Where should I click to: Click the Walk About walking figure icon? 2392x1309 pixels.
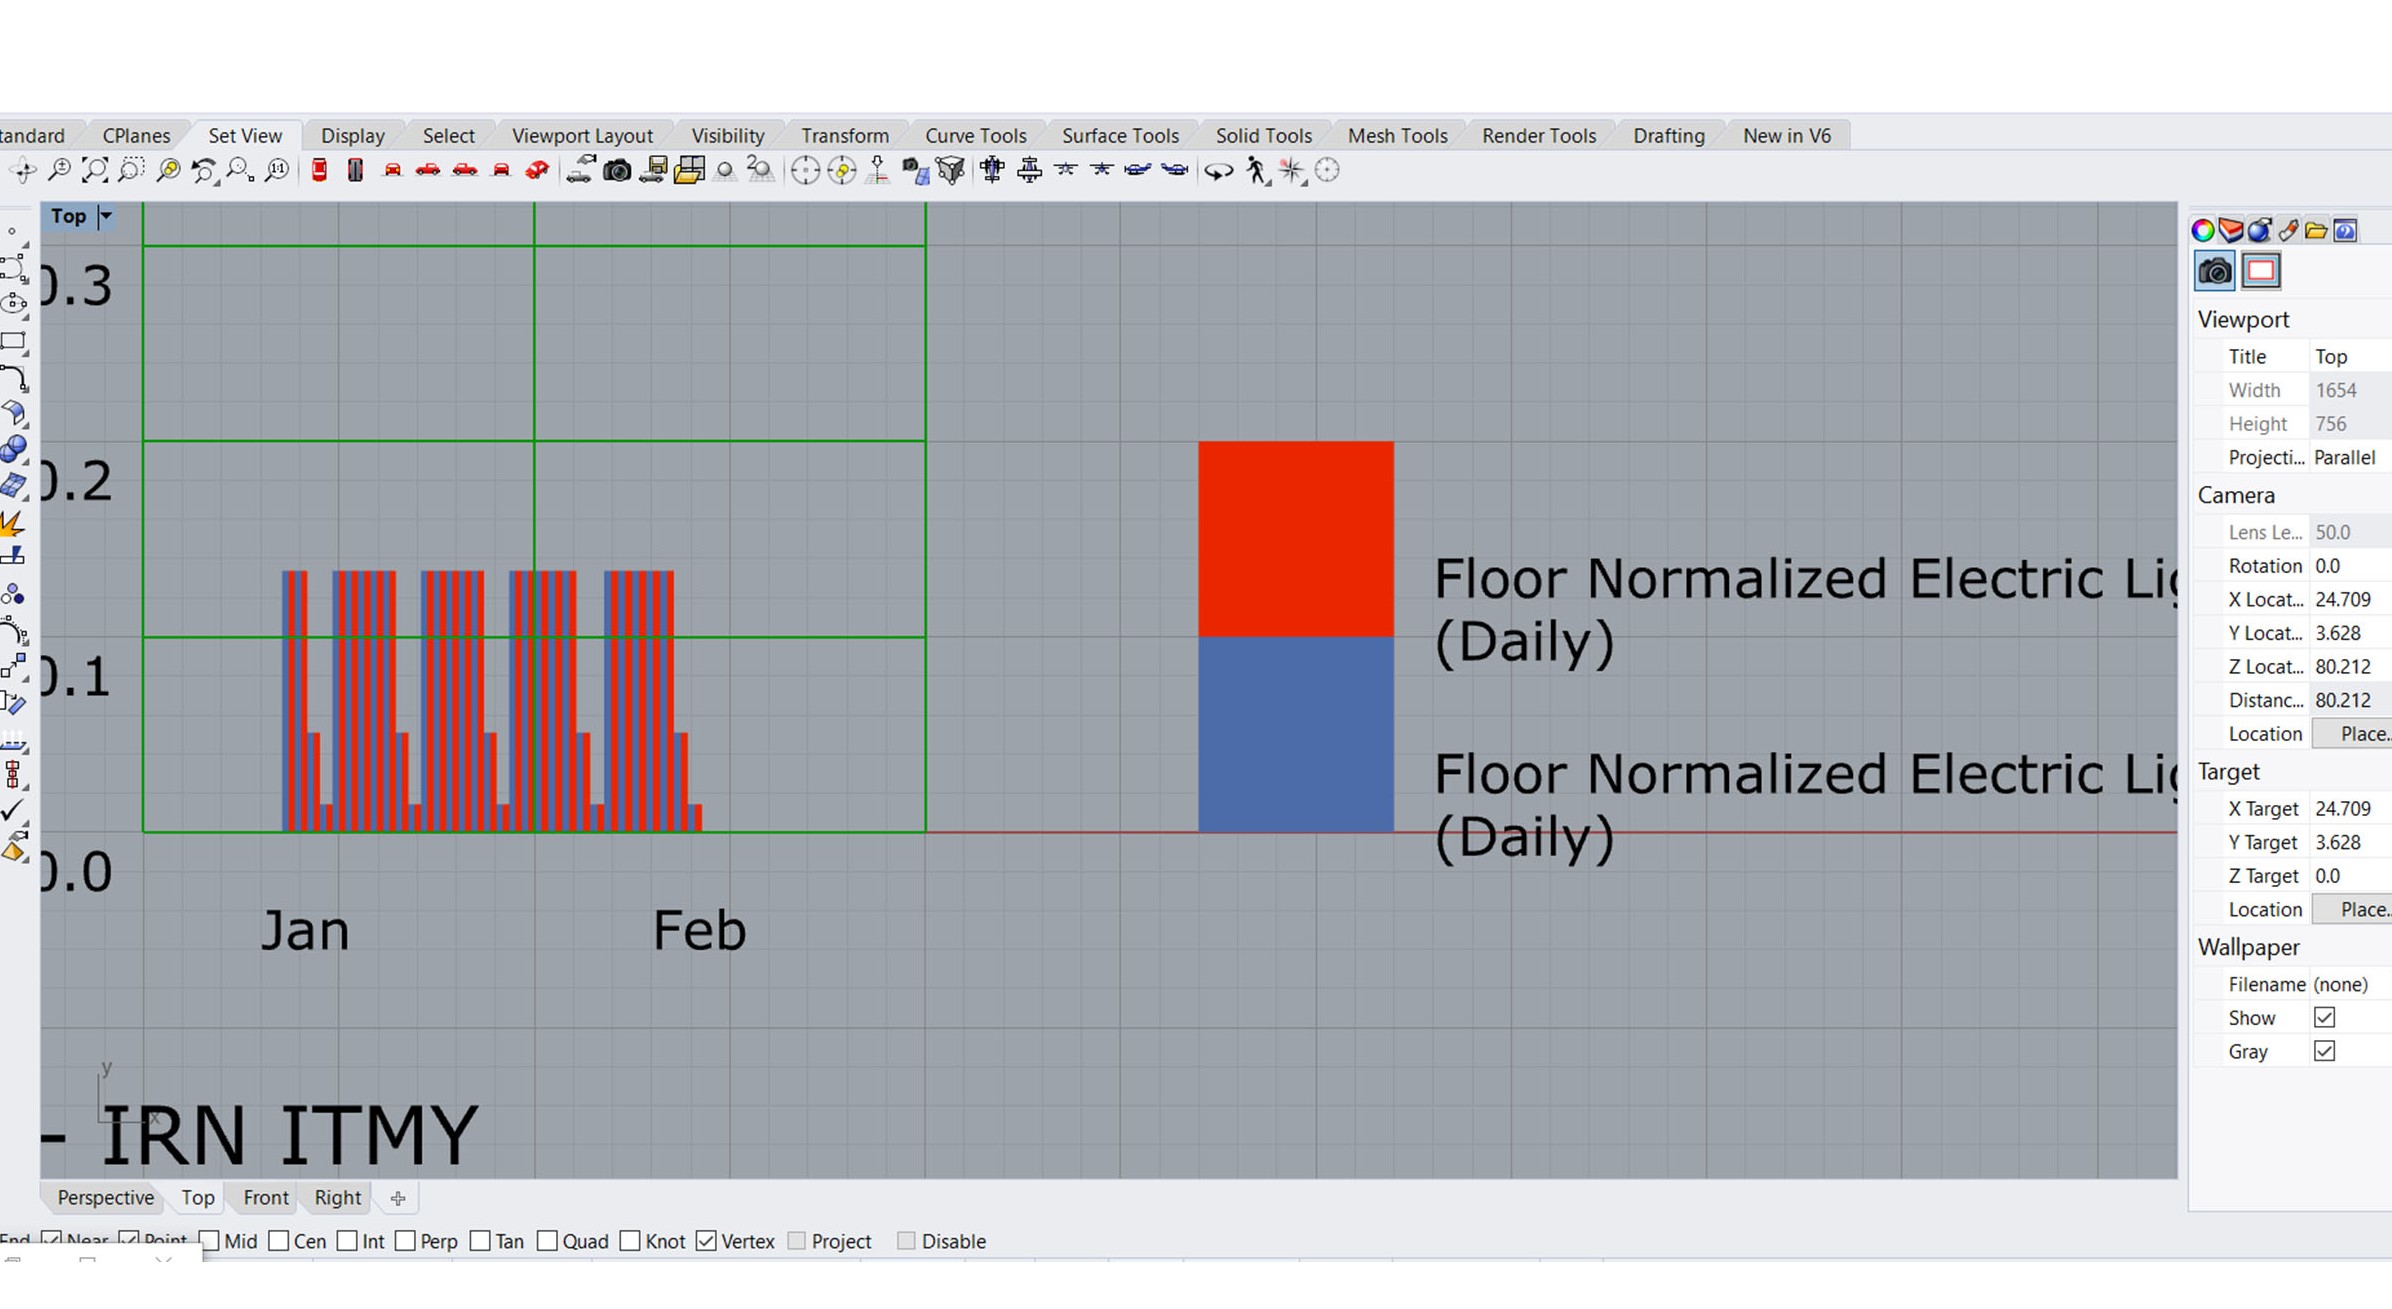point(1256,171)
